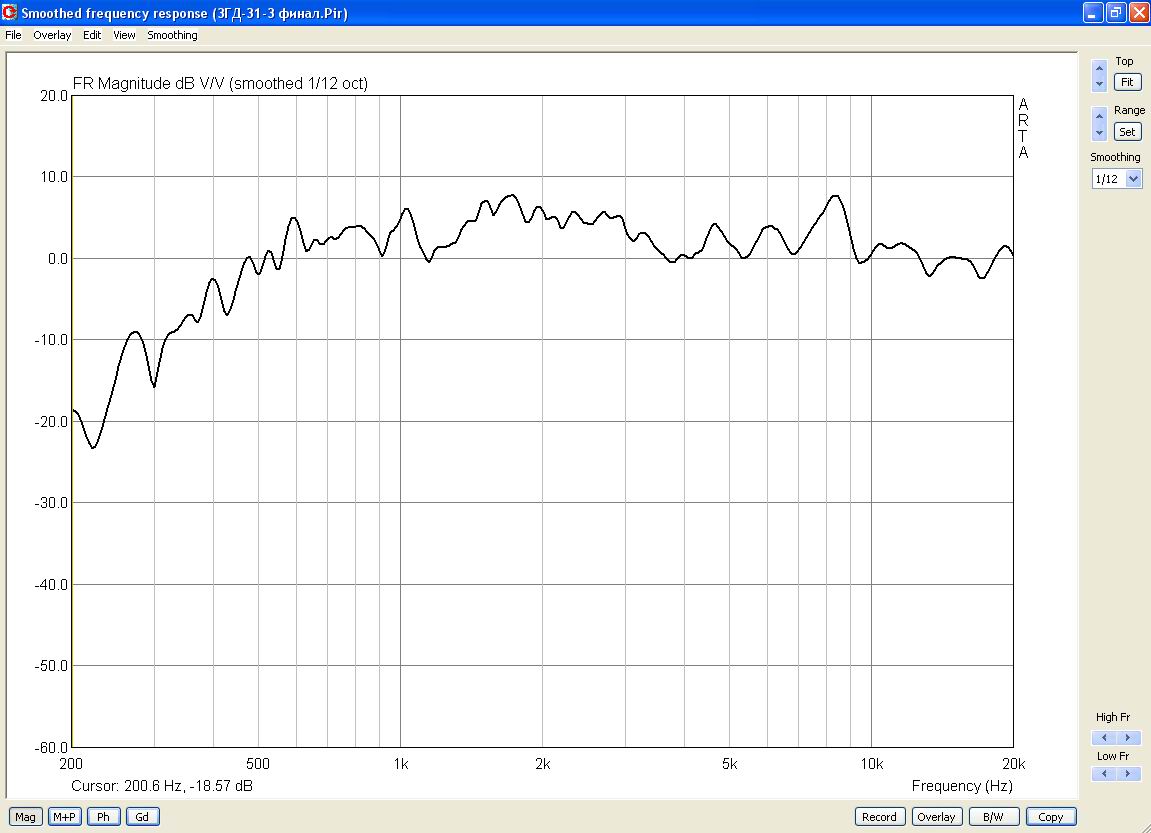Click the cursor readout 200.6 Hz, -18.57 dB

click(162, 786)
